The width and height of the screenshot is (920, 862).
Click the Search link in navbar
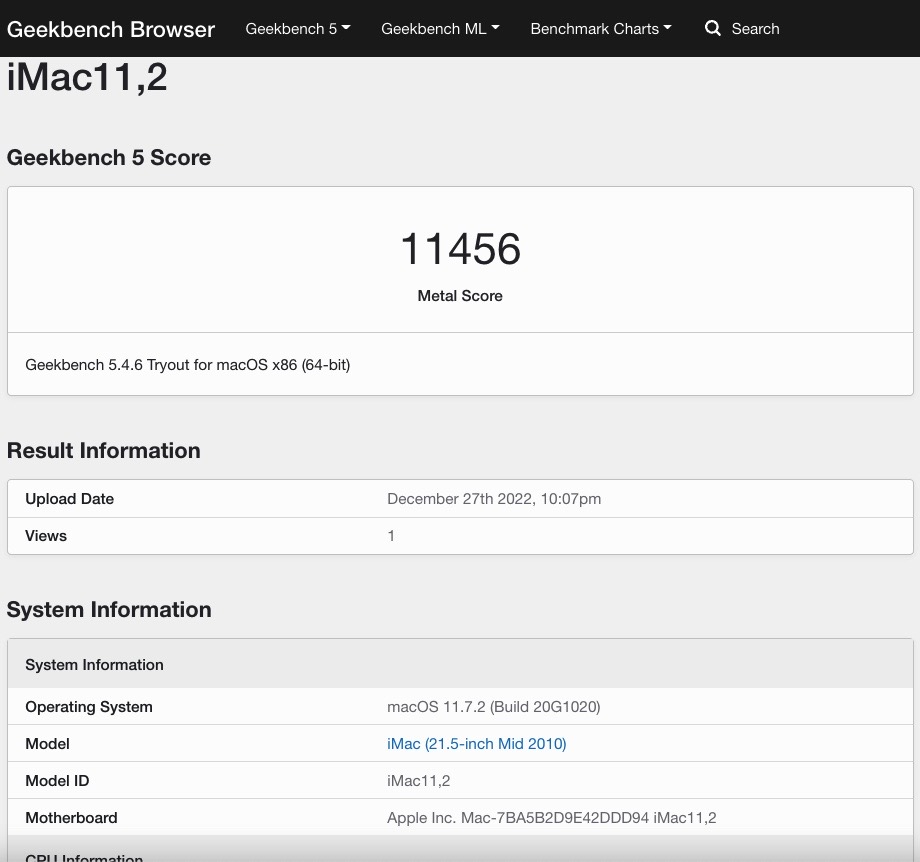click(755, 29)
